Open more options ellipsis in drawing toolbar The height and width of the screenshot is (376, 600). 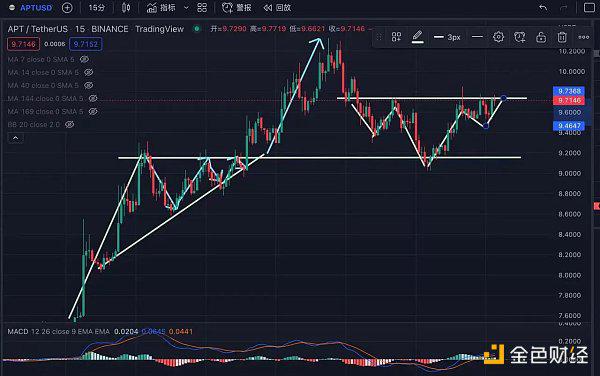(x=584, y=37)
